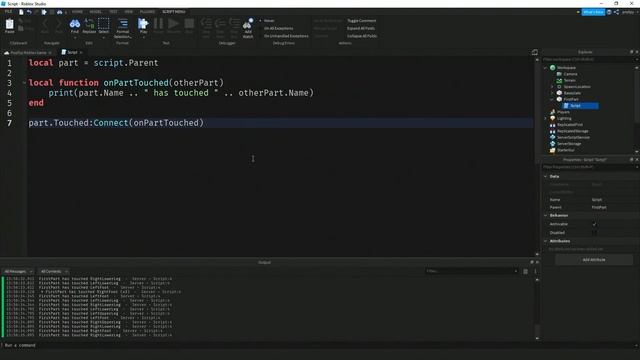This screenshot has height=360, width=640.
Task: Click the Resume playback icon
Action: [173, 24]
